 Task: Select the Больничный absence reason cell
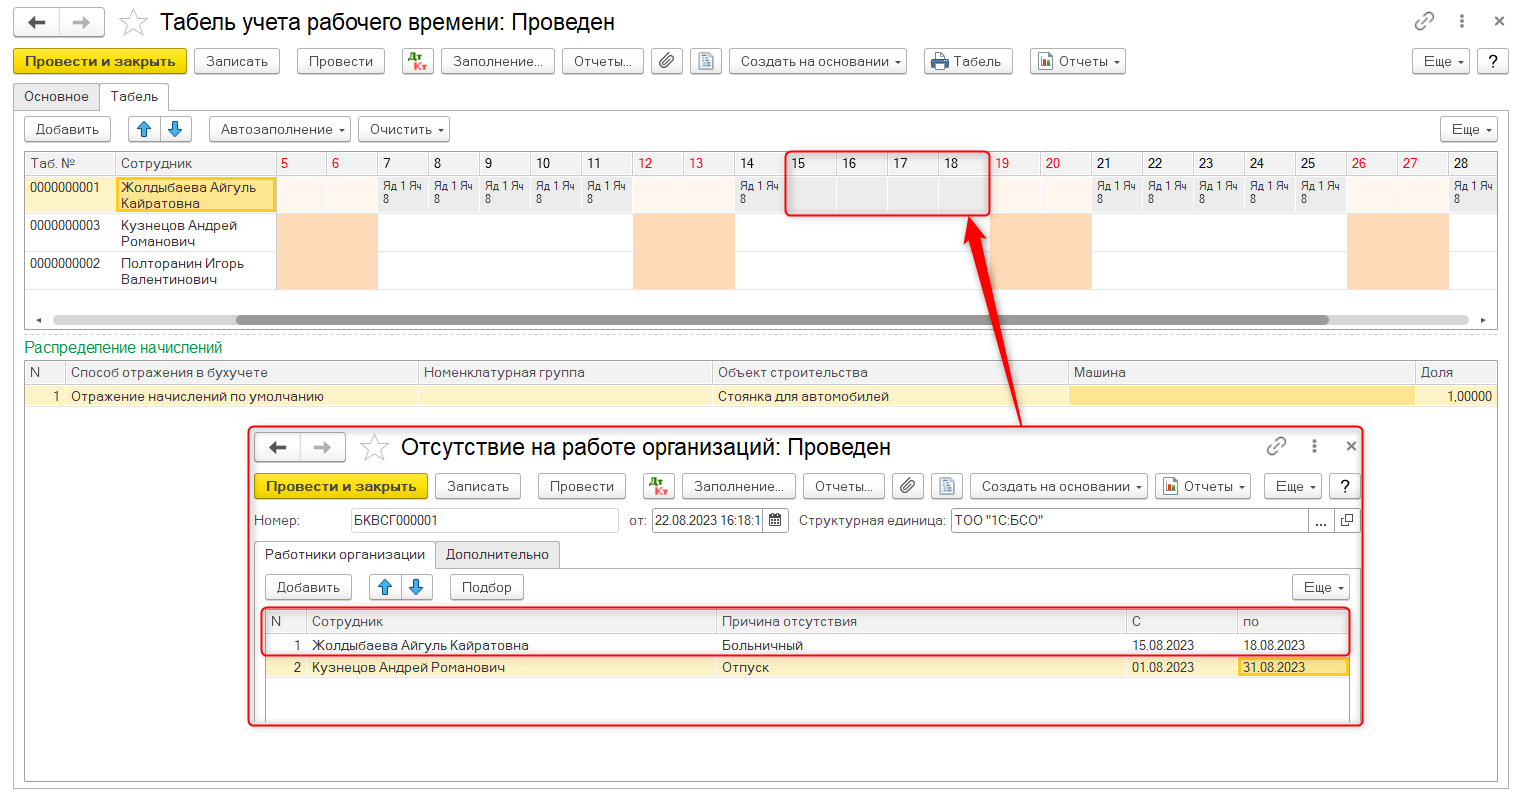tap(921, 645)
